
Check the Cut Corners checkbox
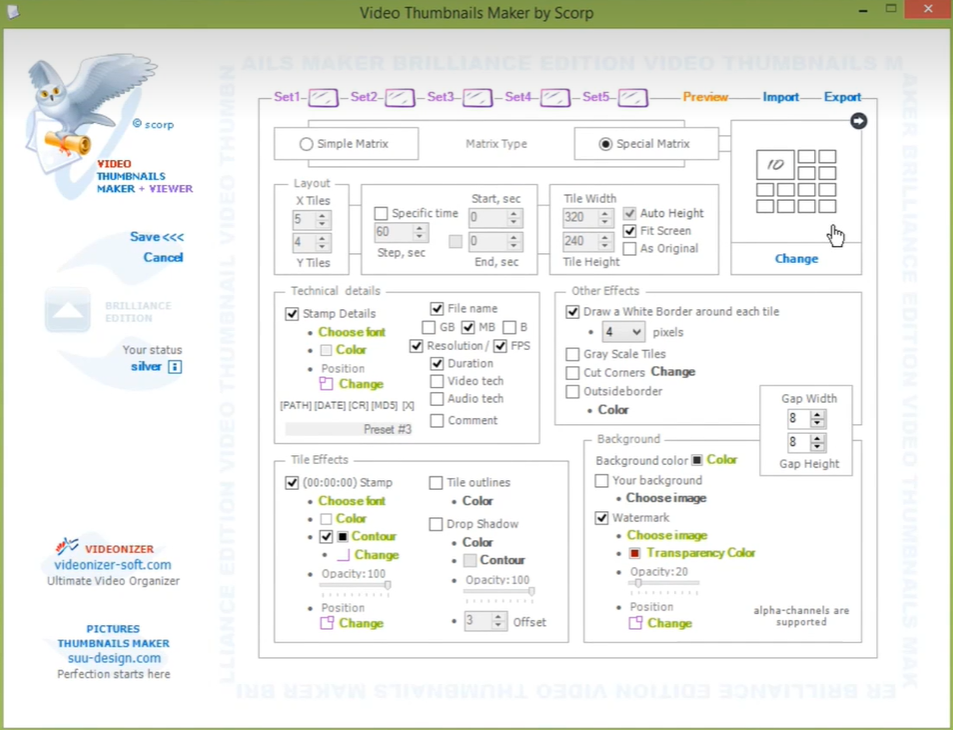tap(572, 373)
